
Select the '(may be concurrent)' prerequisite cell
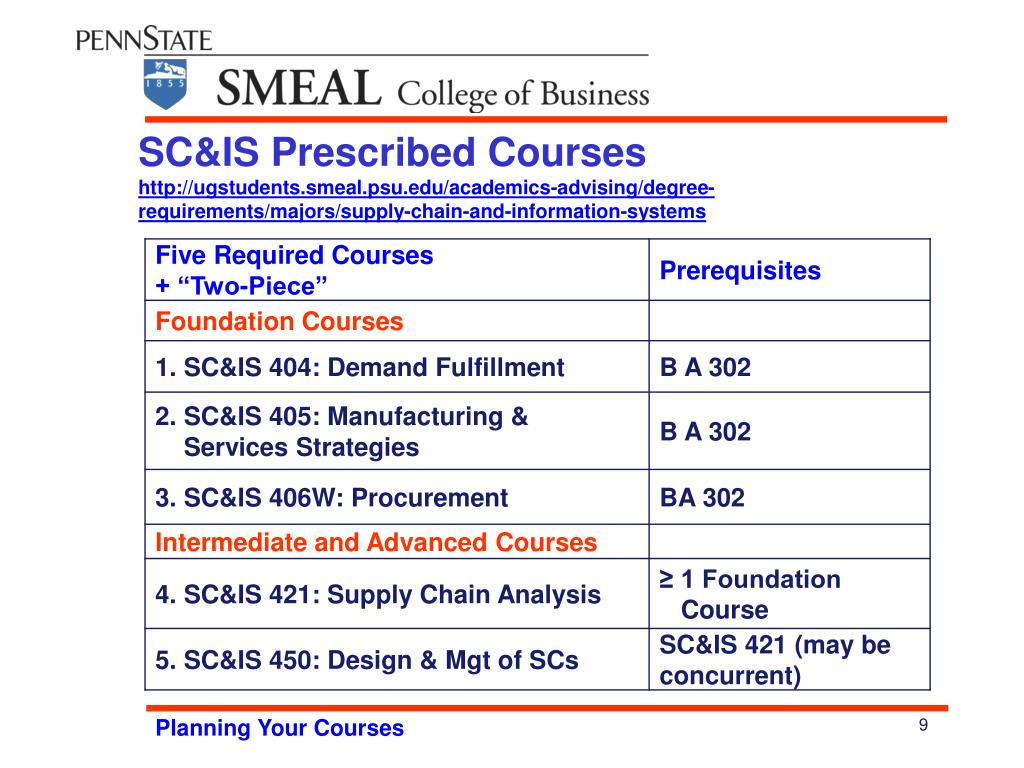pyautogui.click(x=774, y=660)
